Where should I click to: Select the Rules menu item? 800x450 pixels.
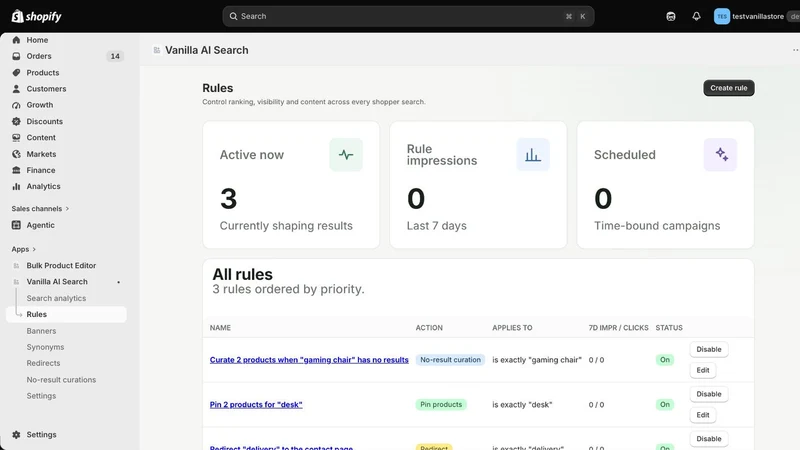(66, 314)
